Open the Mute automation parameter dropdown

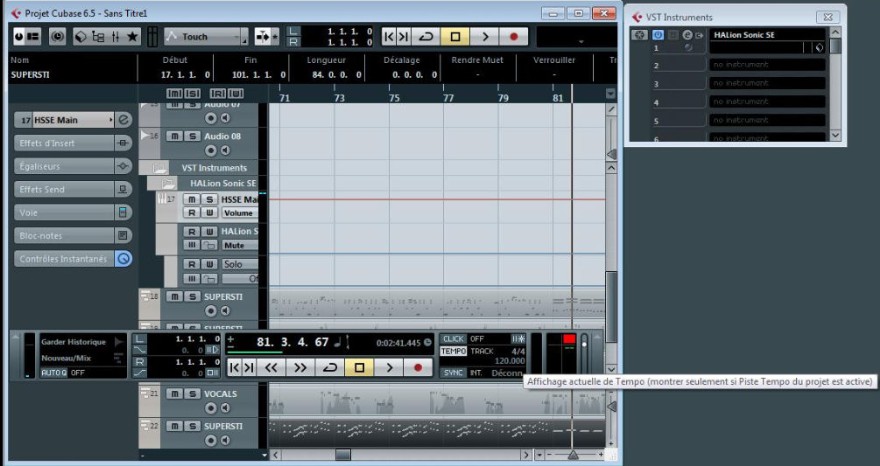click(x=240, y=245)
